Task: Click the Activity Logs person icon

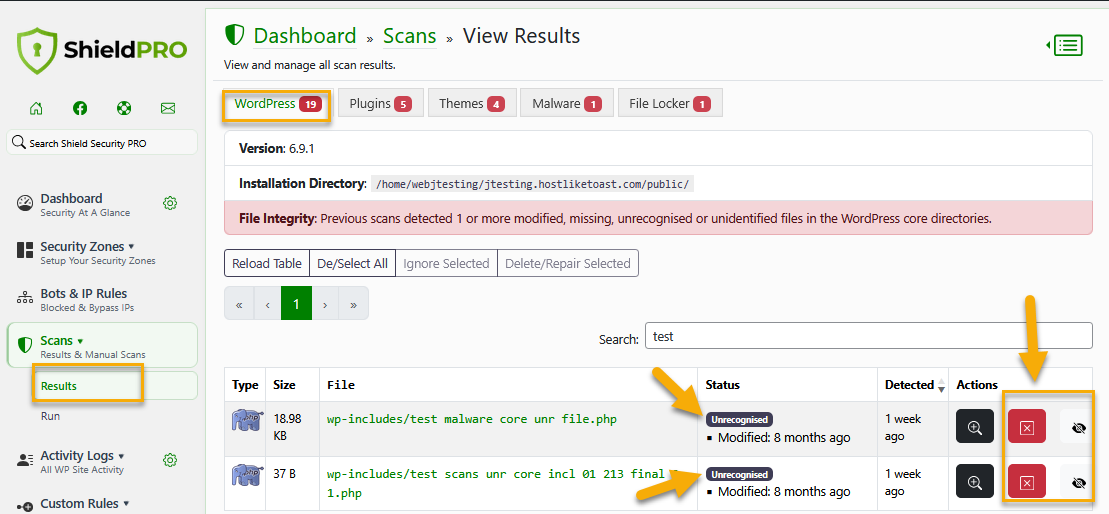Action: pos(25,460)
